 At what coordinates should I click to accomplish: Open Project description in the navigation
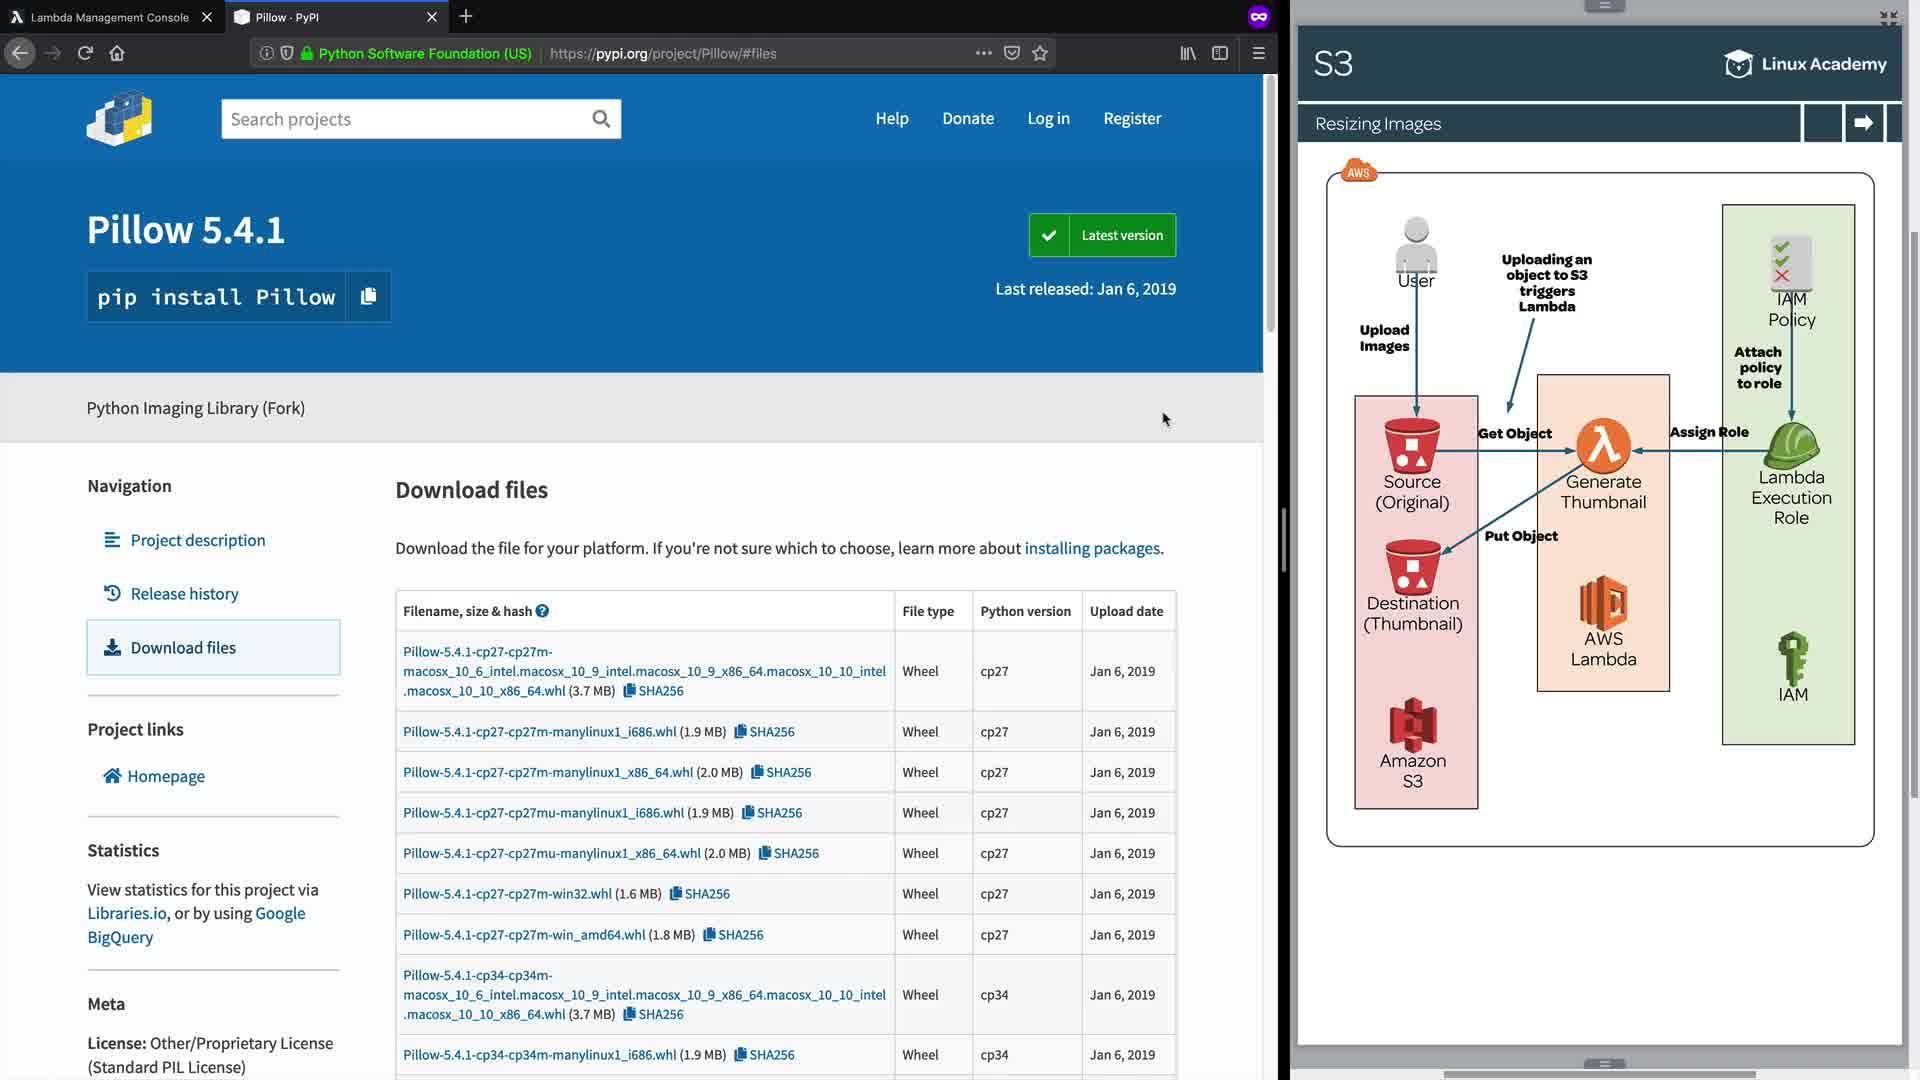click(197, 540)
